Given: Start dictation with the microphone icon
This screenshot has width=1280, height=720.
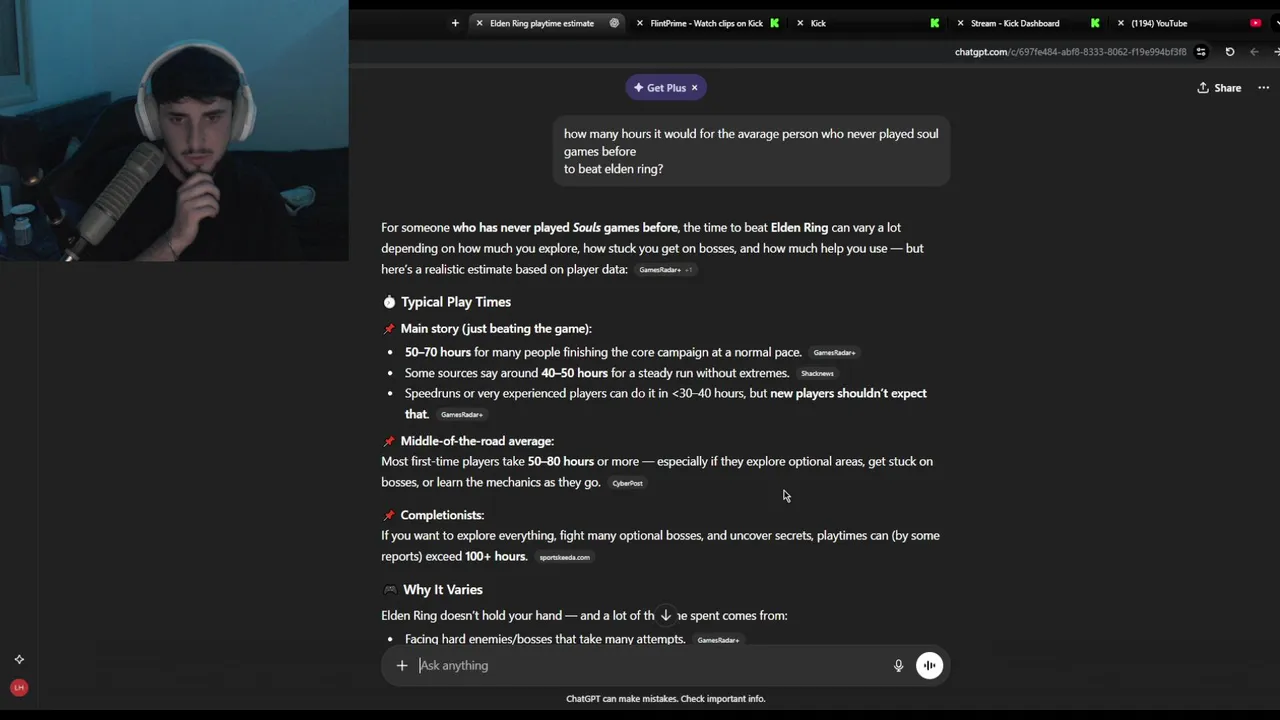Looking at the screenshot, I should pos(898,665).
